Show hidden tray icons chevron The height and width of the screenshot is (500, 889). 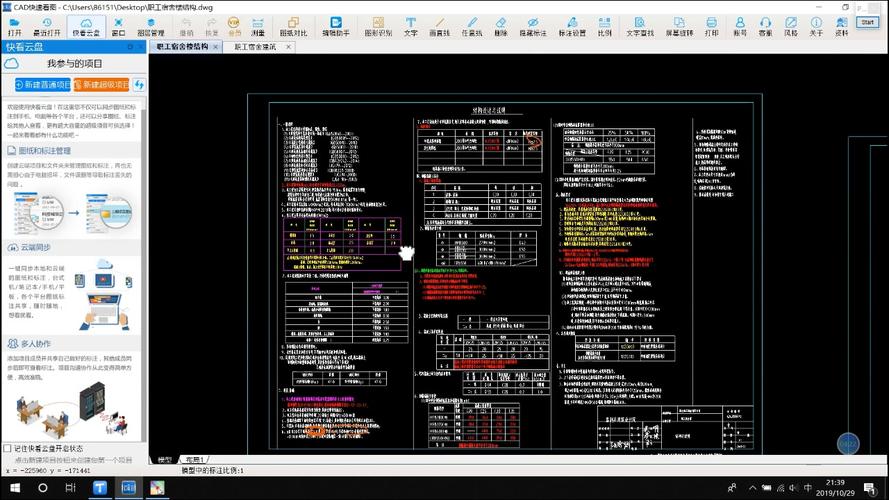(x=752, y=488)
